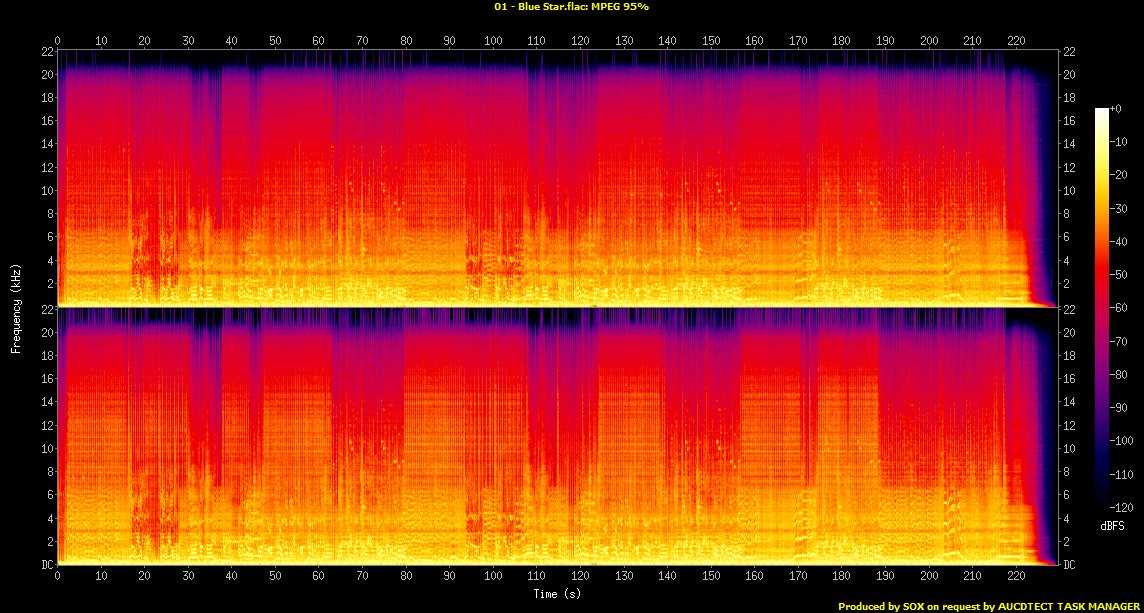Image resolution: width=1144 pixels, height=613 pixels.
Task: Select the 50-second mark on the bottom time axis
Action: (x=275, y=576)
